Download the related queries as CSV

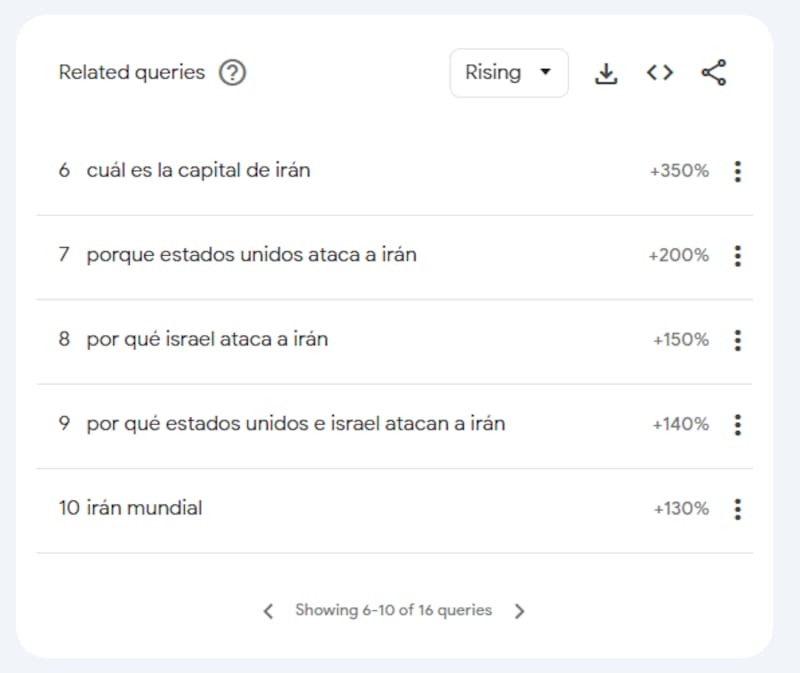(606, 73)
